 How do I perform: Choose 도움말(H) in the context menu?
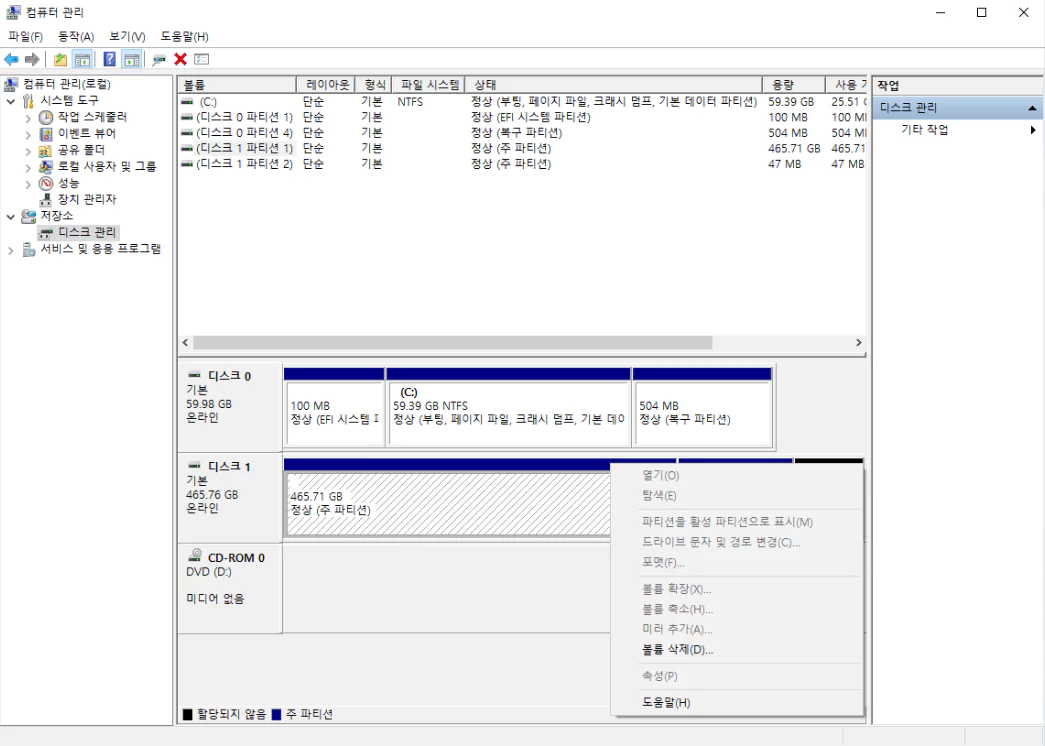pyautogui.click(x=737, y=703)
